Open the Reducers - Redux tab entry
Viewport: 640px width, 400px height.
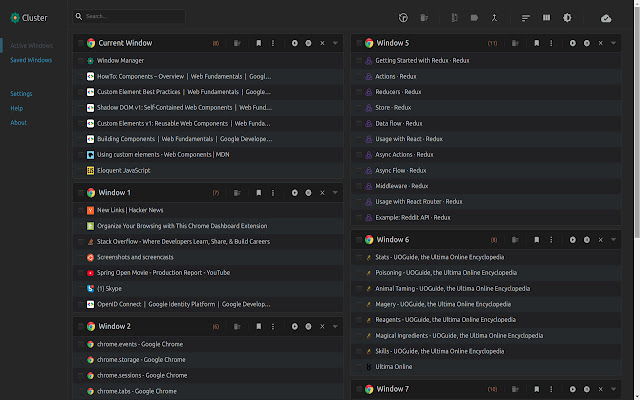coord(399,92)
